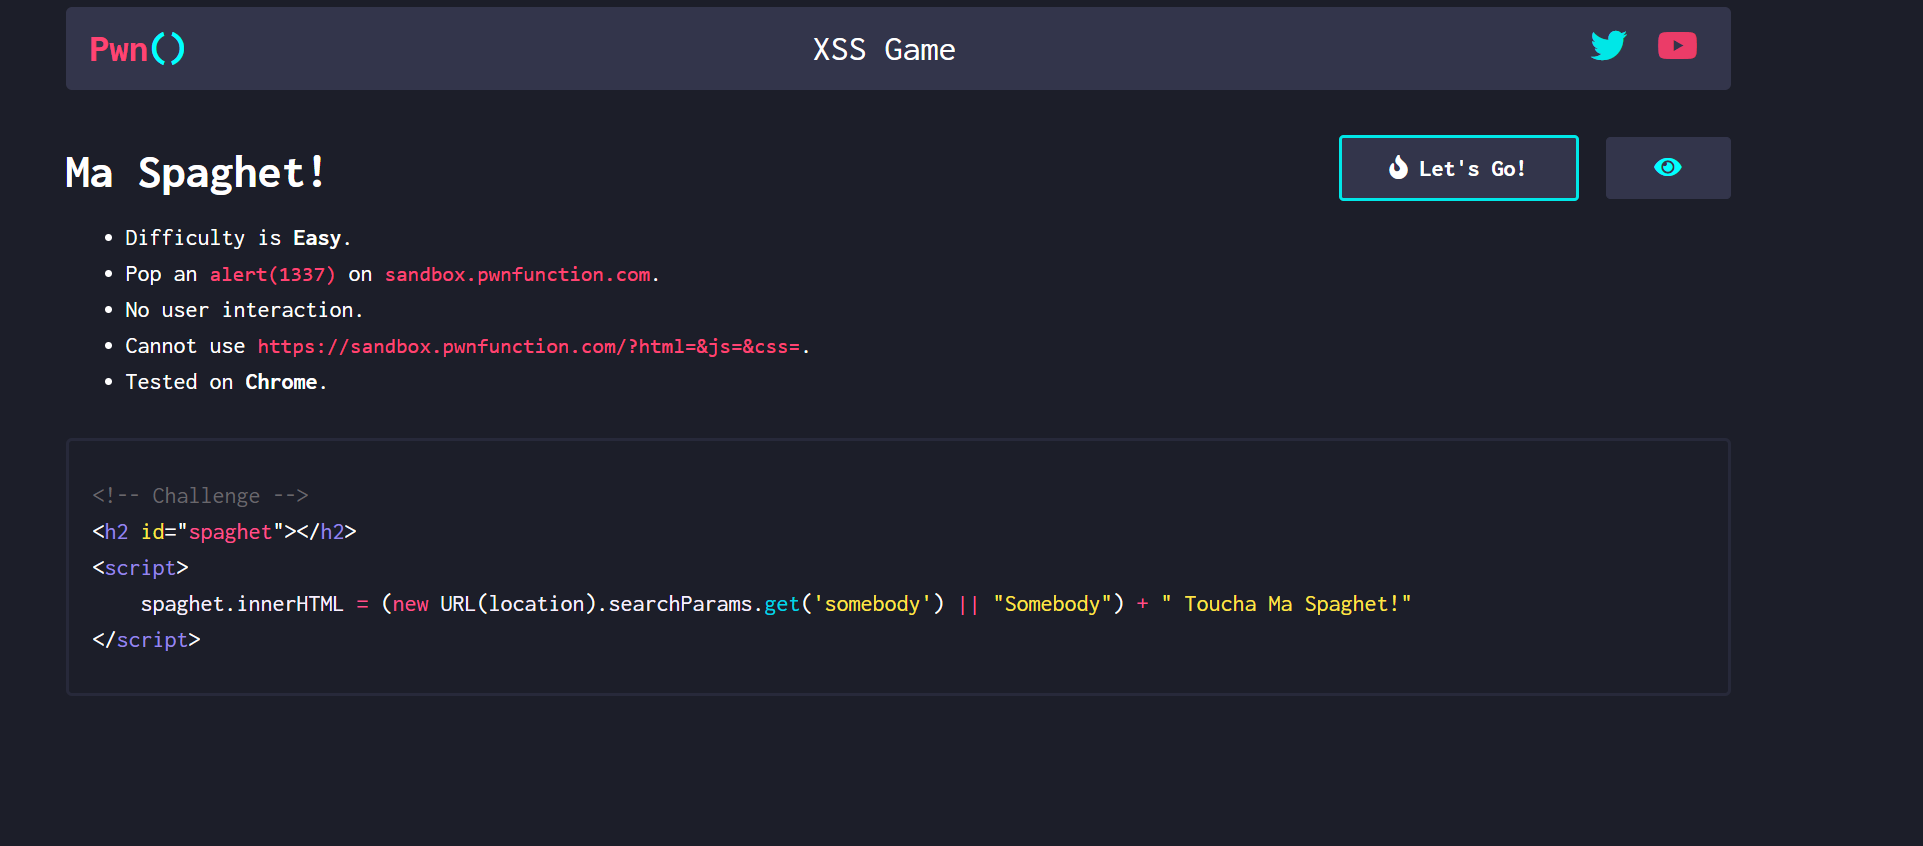The width and height of the screenshot is (1923, 846).
Task: Click the "Toucha Ma Spaghet!" string
Action: coord(1286,604)
